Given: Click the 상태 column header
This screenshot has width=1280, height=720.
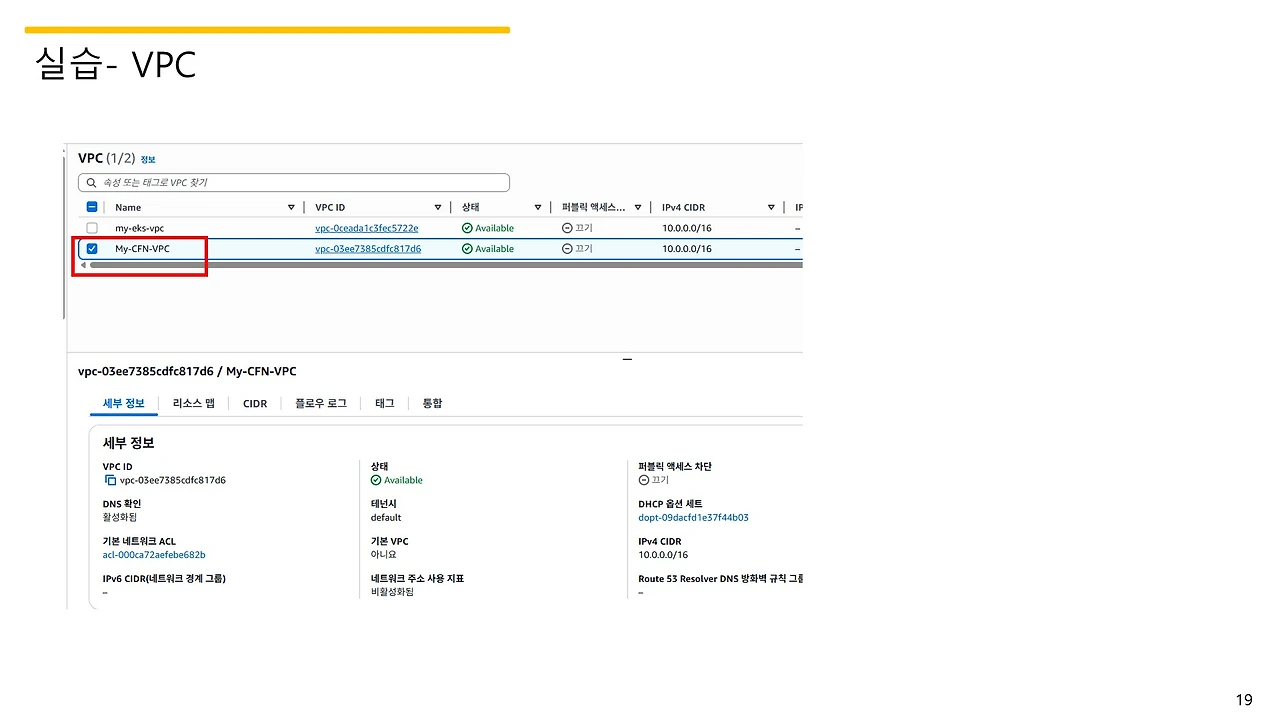Looking at the screenshot, I should point(471,207).
